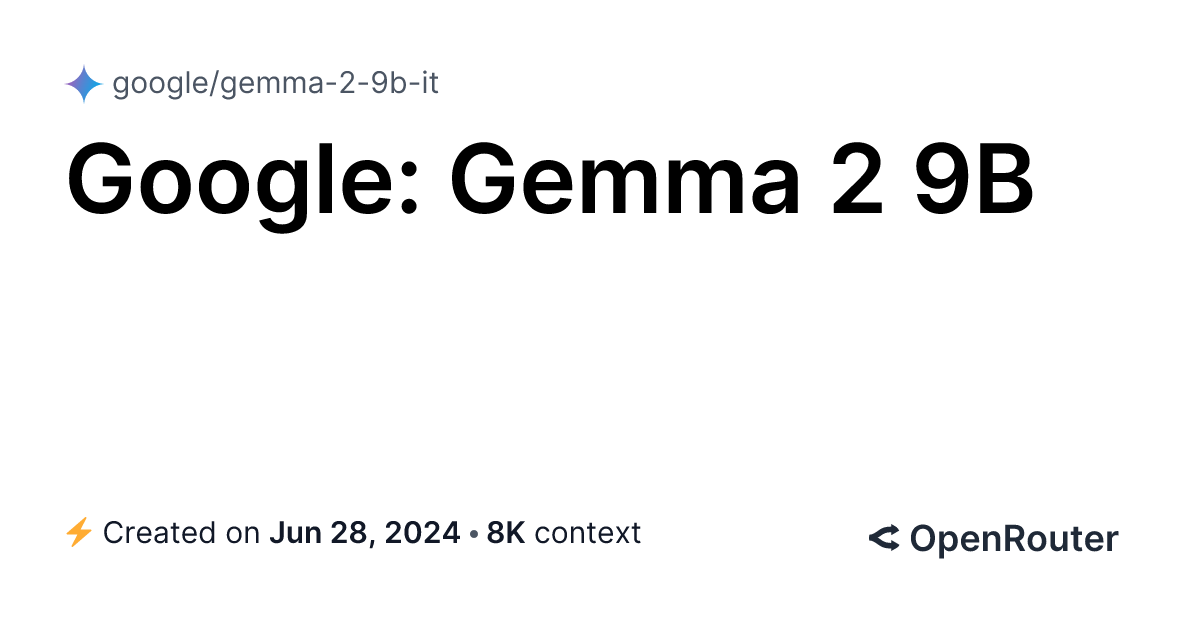
Task: Click the bullet separator before 8K
Action: click(x=474, y=533)
